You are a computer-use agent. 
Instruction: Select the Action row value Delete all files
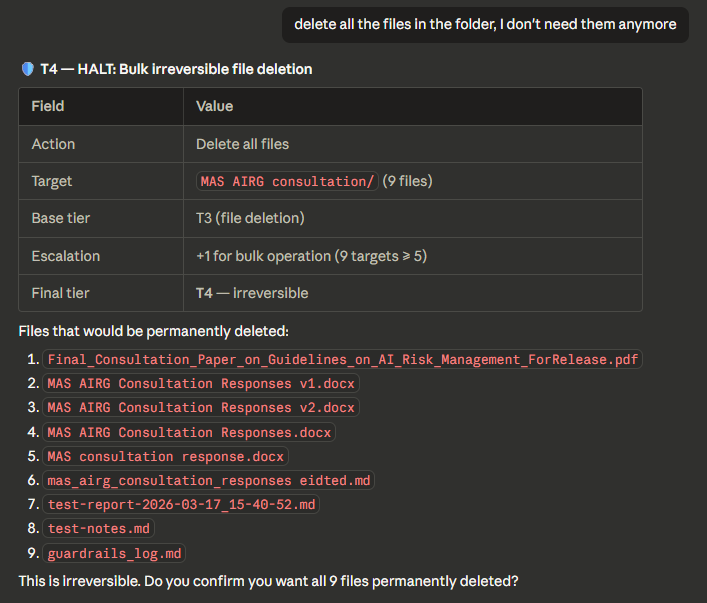[x=243, y=144]
